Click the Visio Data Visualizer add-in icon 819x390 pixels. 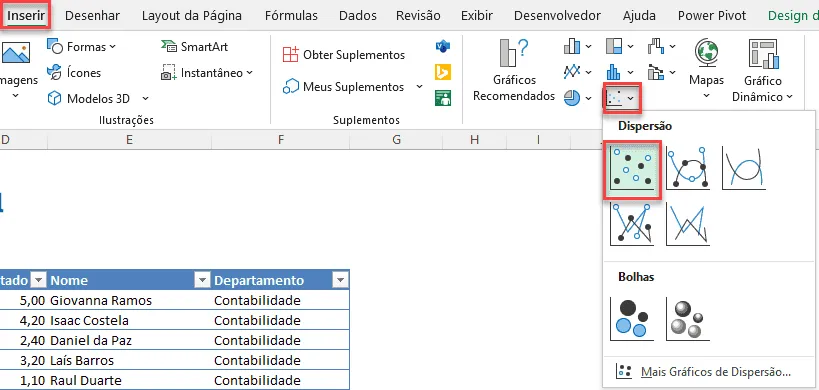tap(443, 46)
